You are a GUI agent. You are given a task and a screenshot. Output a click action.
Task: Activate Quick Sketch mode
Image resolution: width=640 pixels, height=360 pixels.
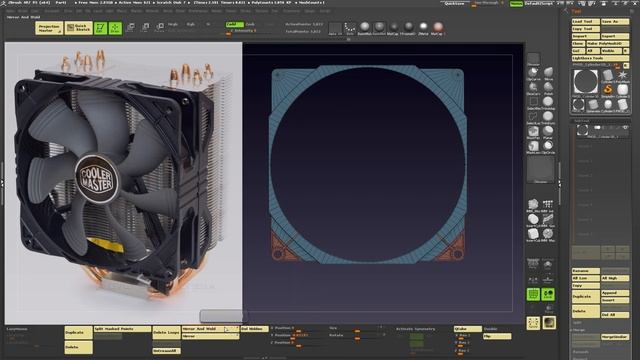point(79,28)
